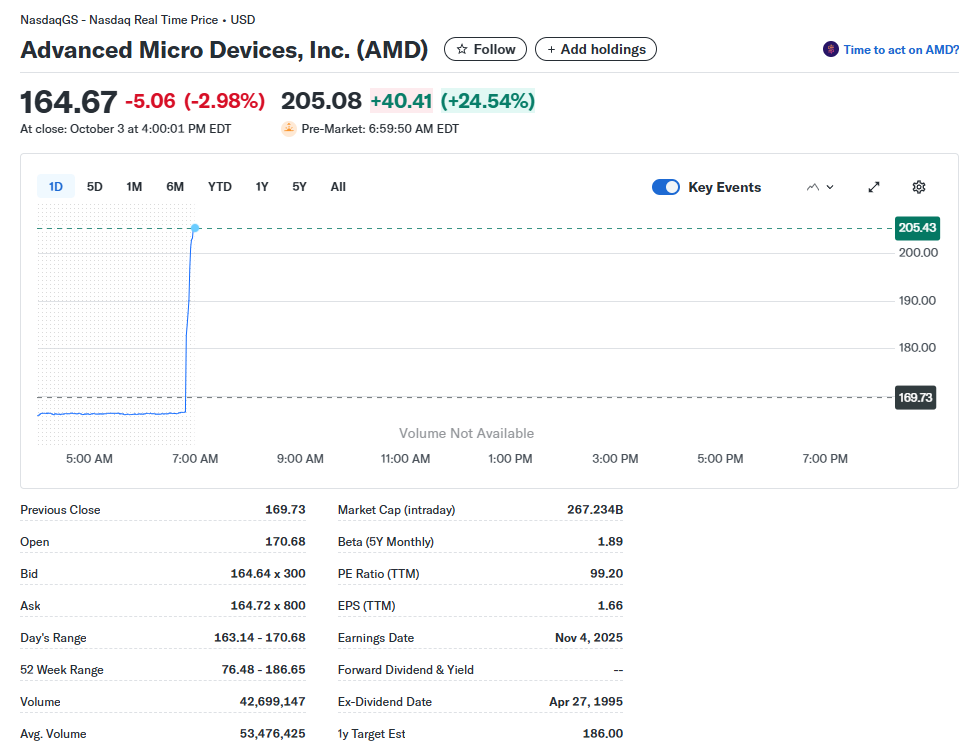Switch chart to 1M range
This screenshot has width=967, height=756.
[134, 187]
